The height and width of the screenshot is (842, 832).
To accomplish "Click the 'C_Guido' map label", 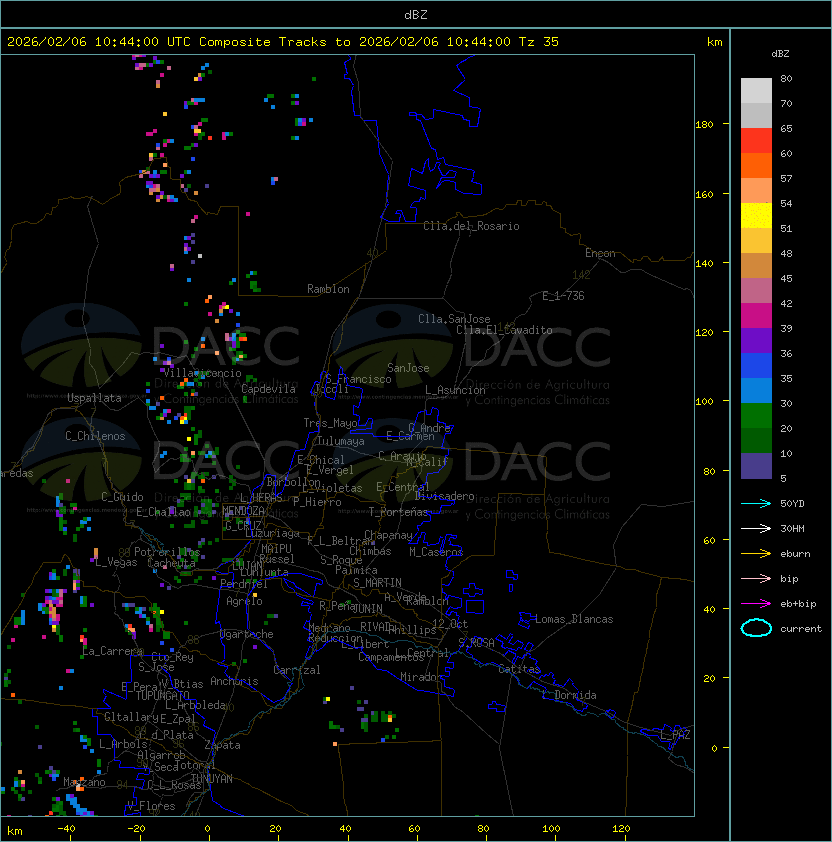I will click(x=122, y=497).
